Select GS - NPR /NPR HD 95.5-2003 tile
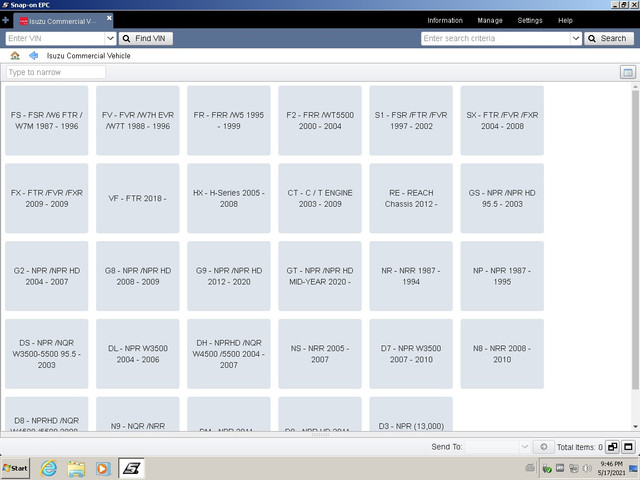 point(502,198)
